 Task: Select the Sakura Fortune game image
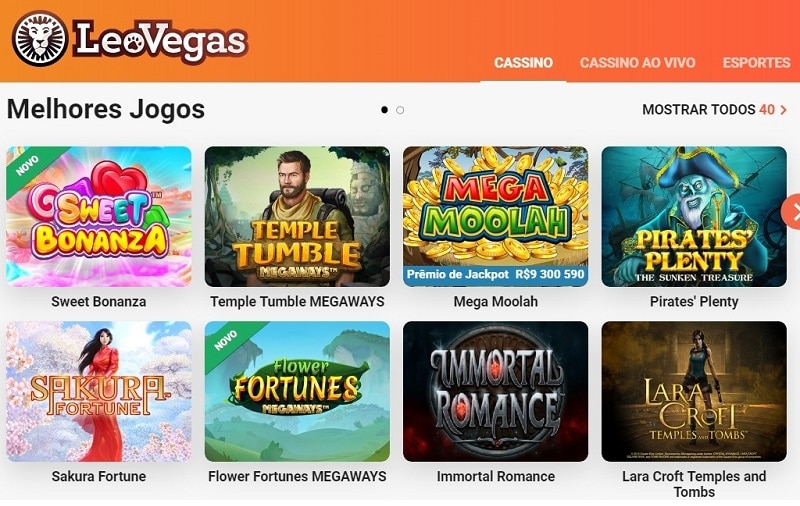98,391
